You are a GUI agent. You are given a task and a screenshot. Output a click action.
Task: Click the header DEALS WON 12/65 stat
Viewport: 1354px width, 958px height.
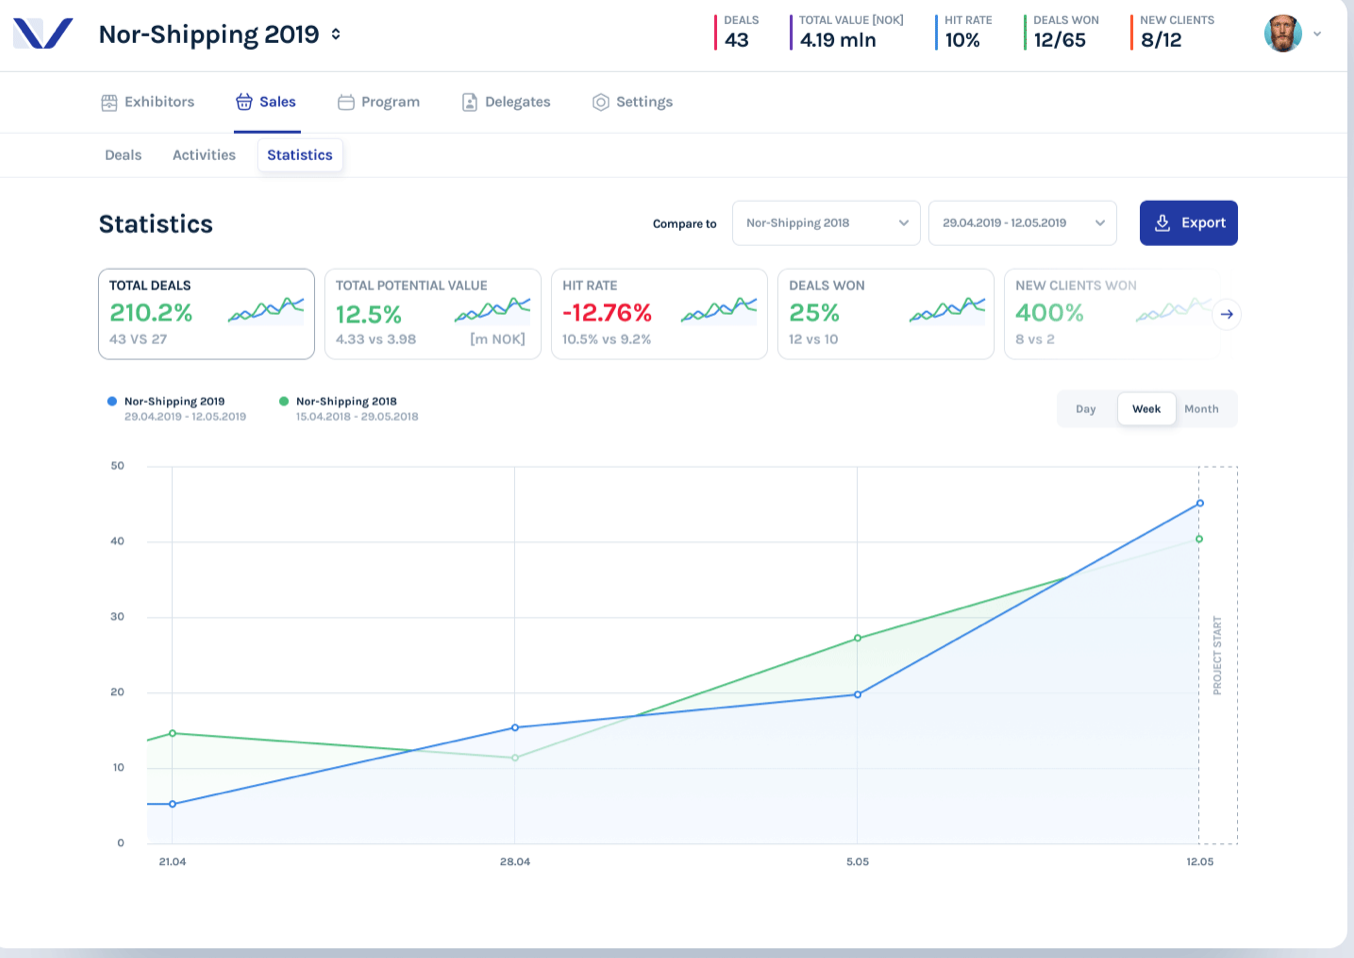point(1062,32)
